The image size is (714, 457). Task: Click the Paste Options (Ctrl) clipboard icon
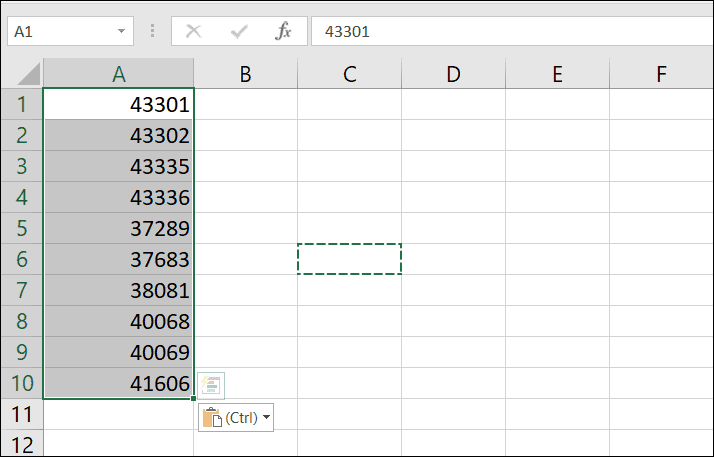point(211,418)
